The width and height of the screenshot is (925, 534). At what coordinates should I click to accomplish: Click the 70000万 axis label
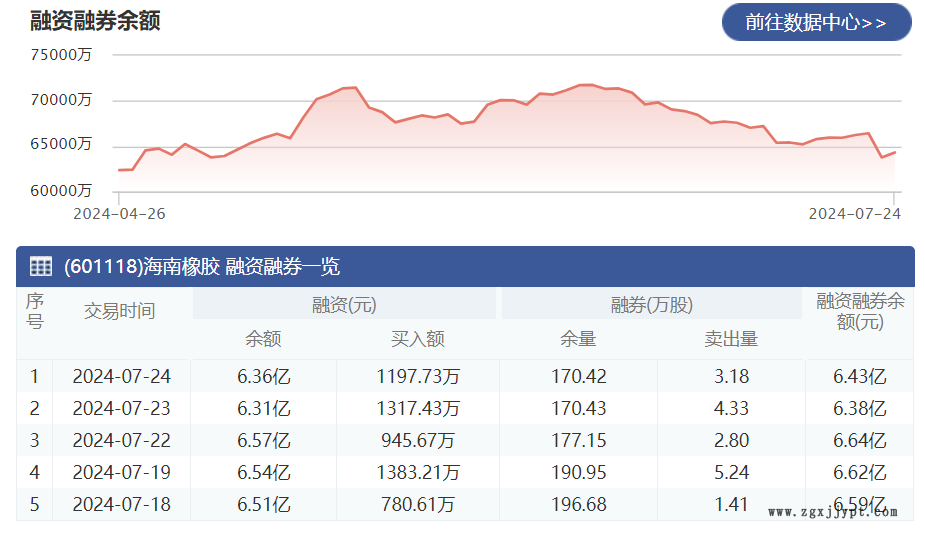tap(61, 100)
